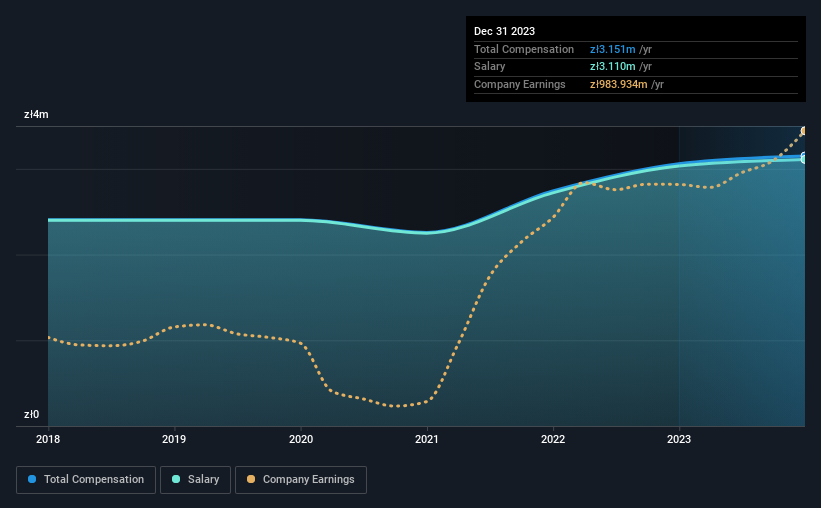821x508 pixels.
Task: Select the 2020 x-axis label
Action: [301, 439]
